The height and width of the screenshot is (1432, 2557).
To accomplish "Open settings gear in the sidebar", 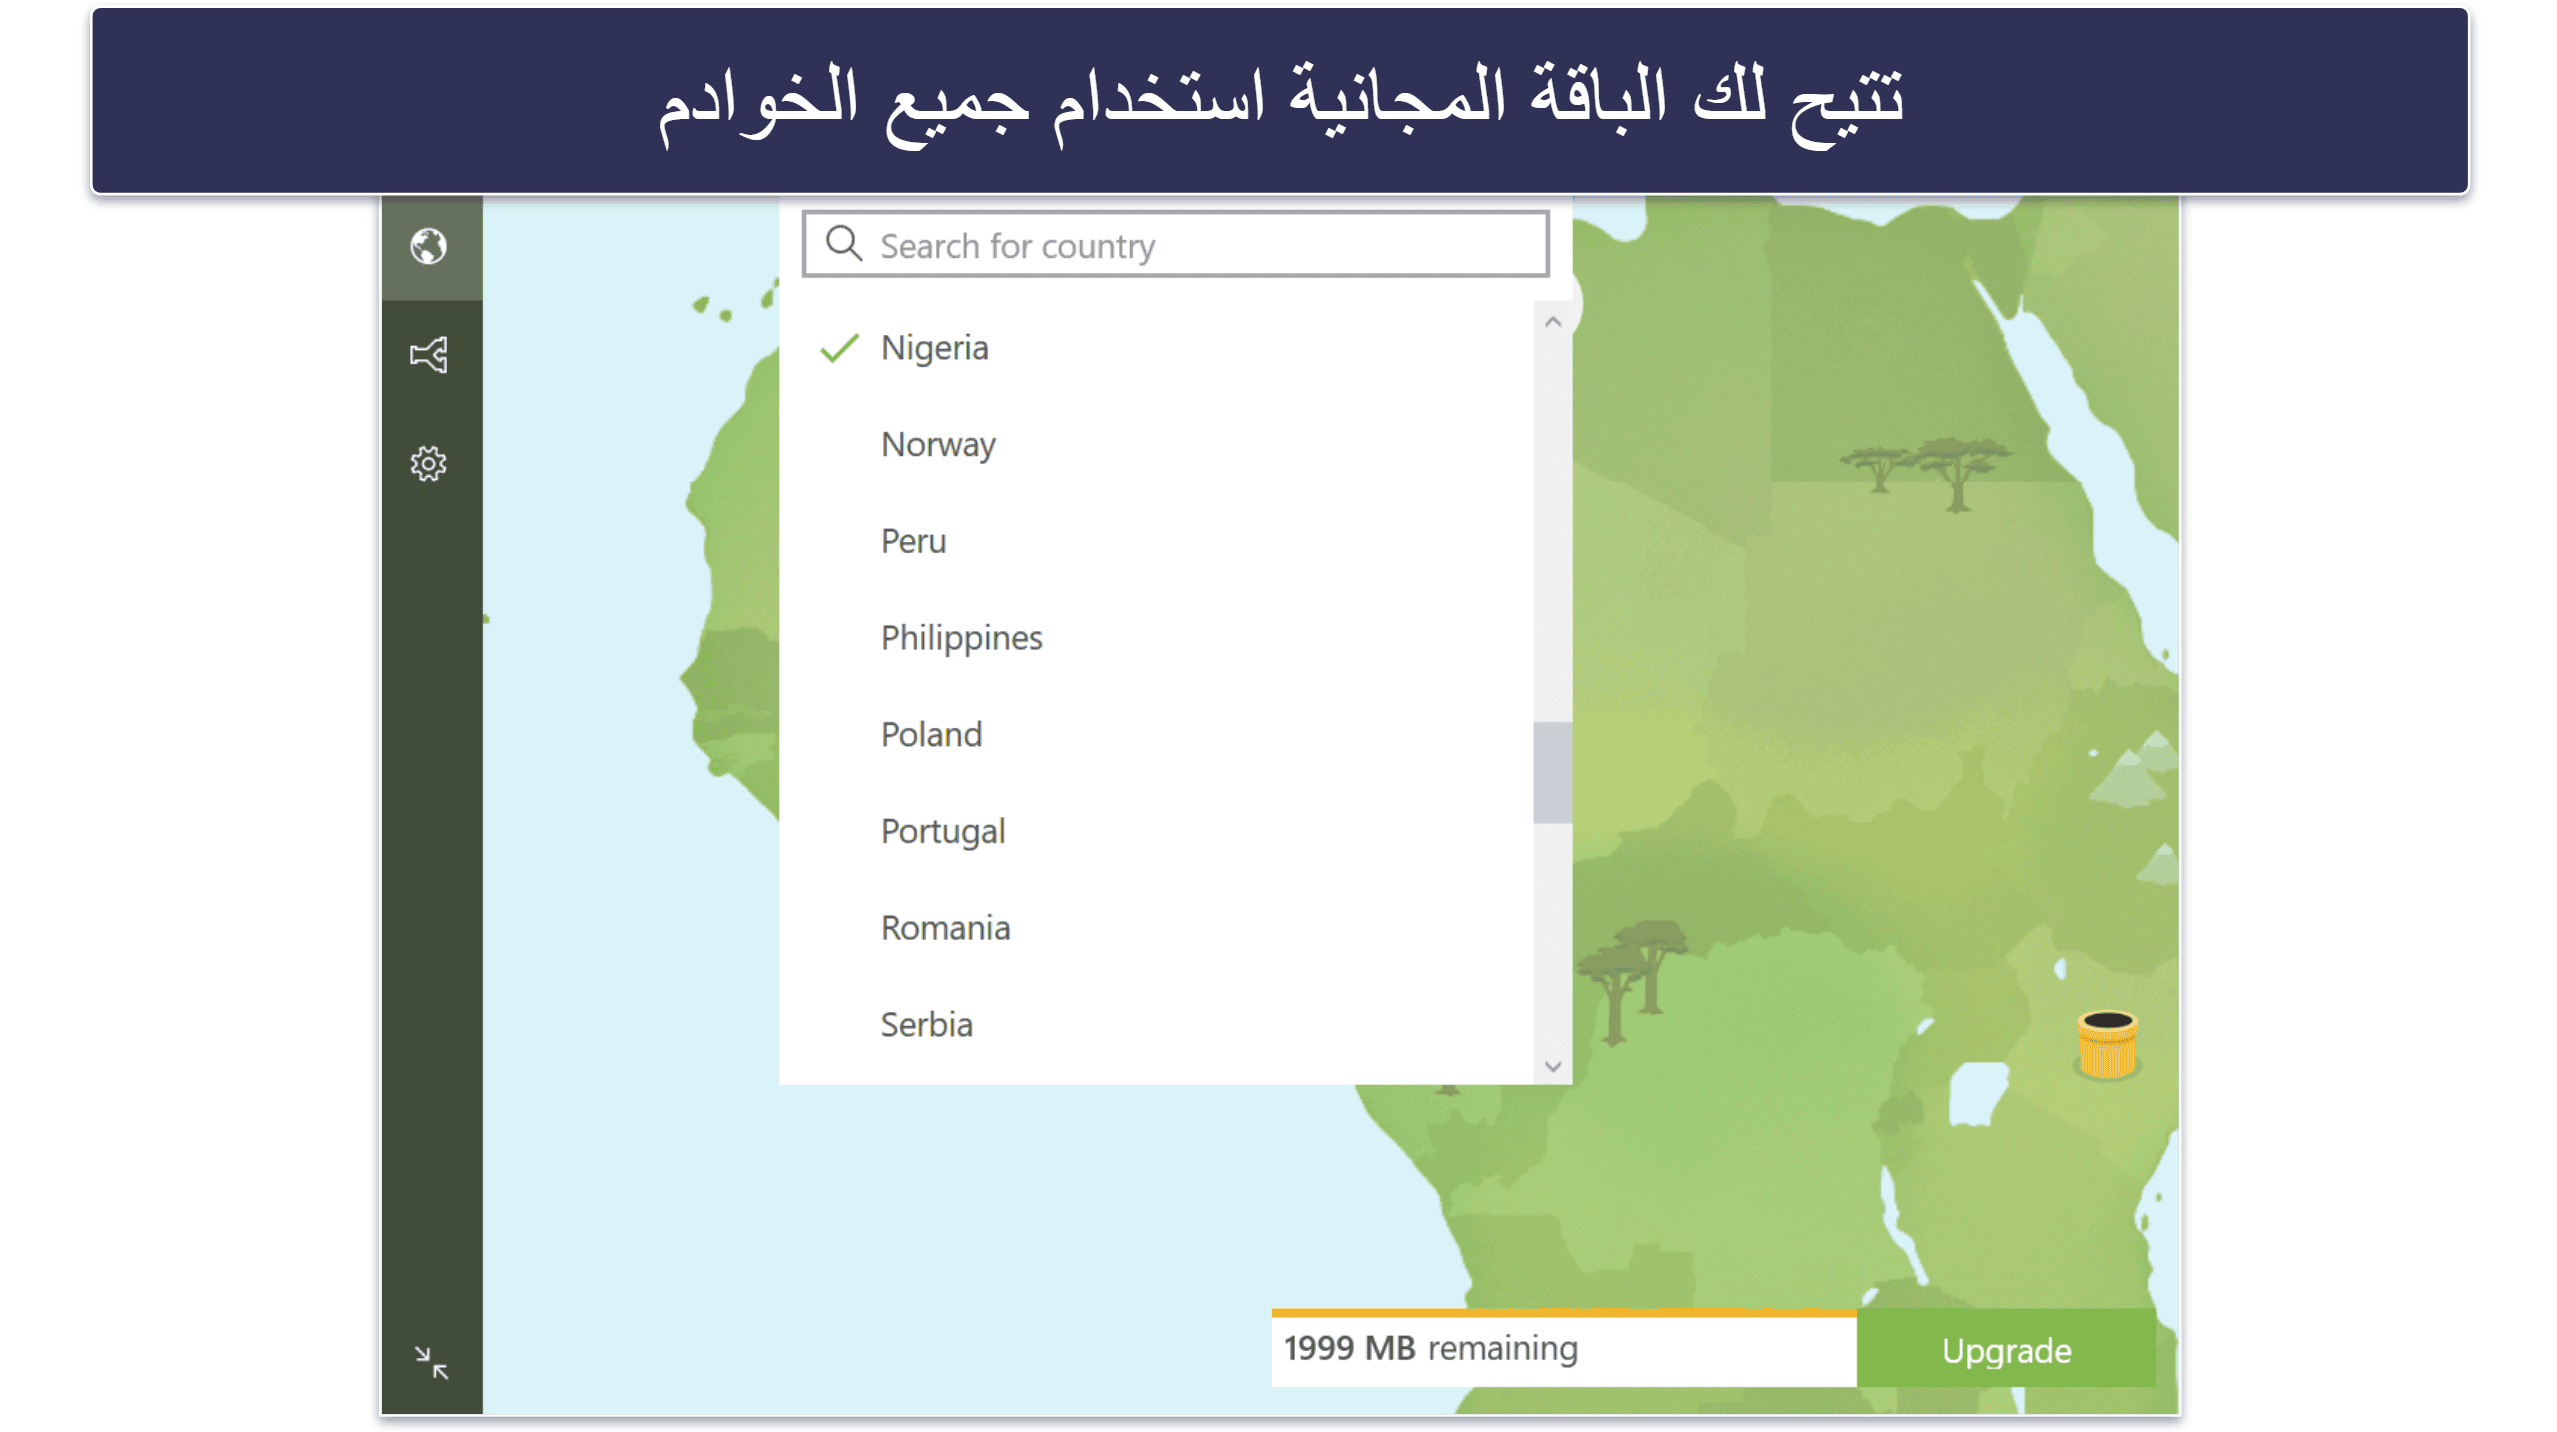I will click(428, 464).
